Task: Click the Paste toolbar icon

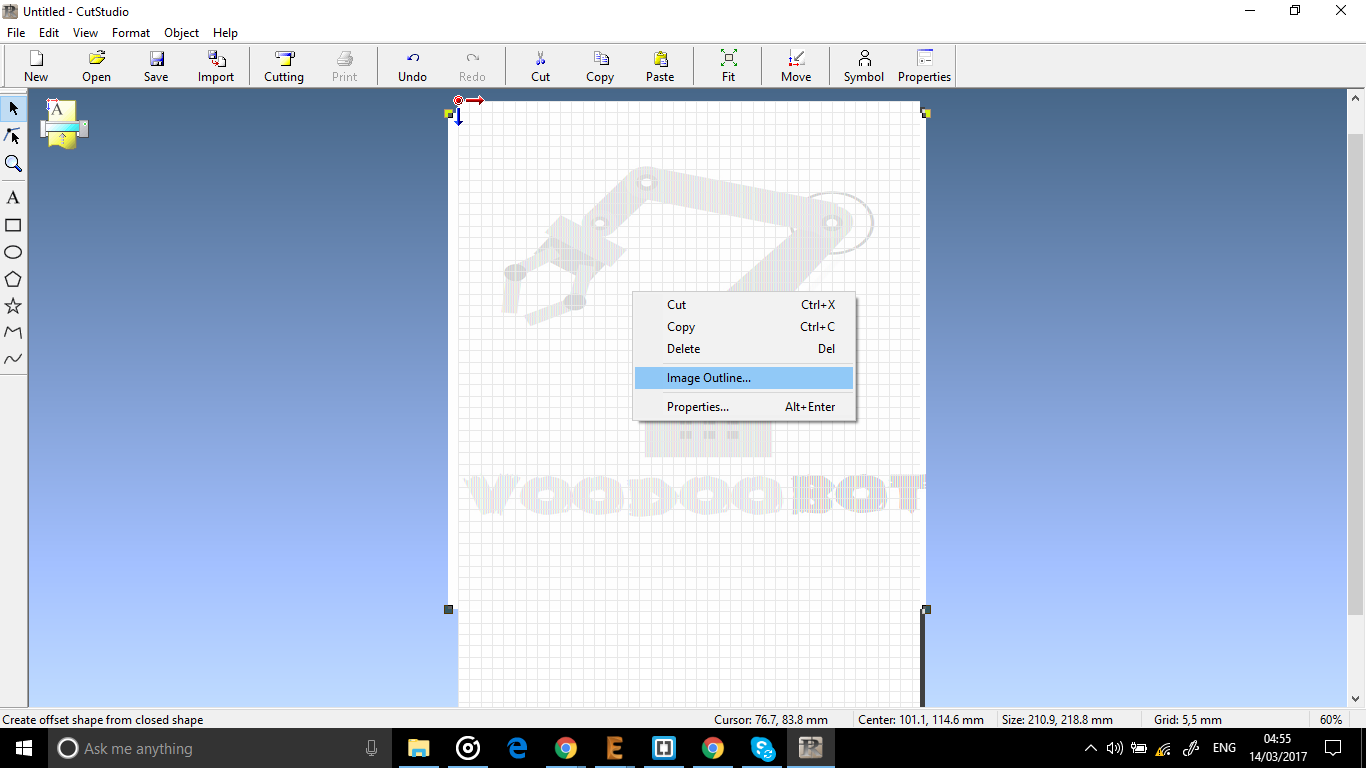Action: [660, 66]
